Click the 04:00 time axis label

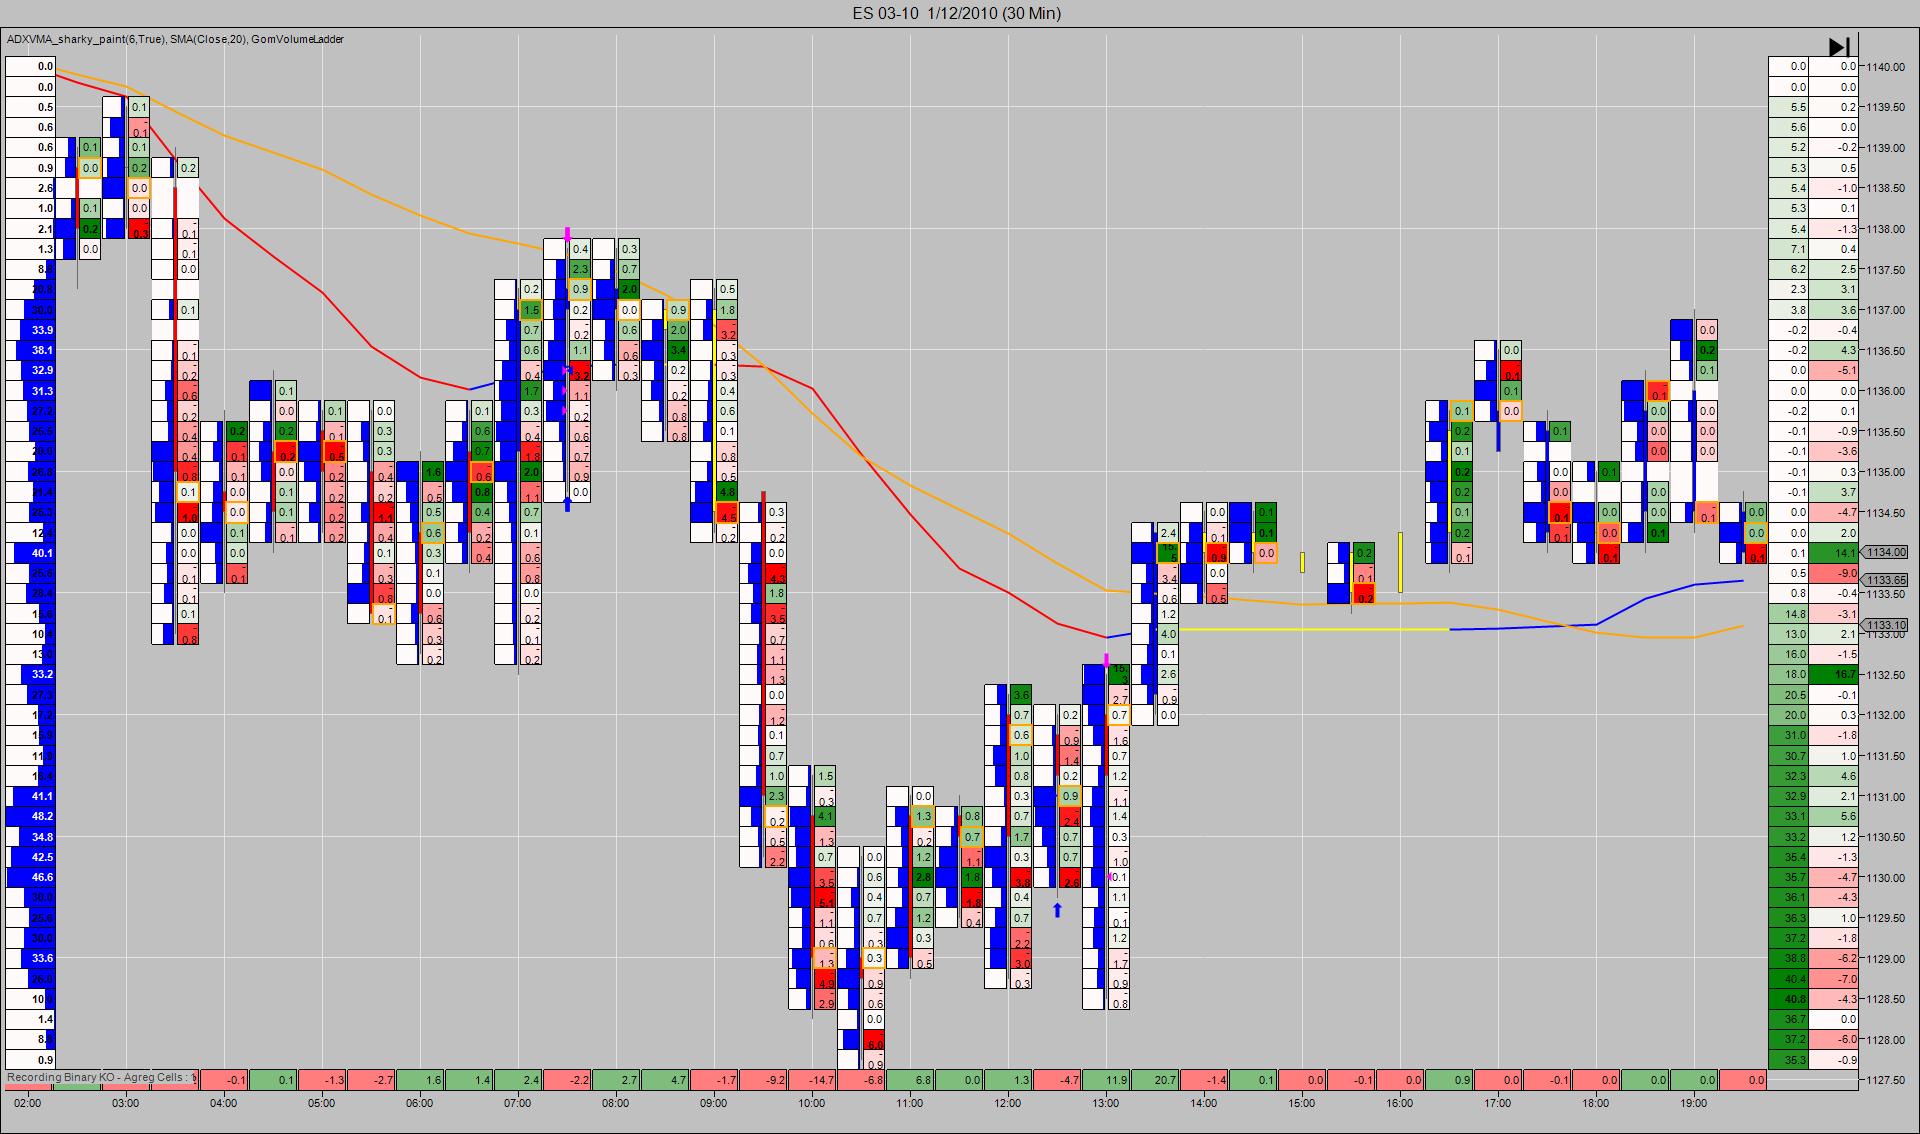[x=224, y=1103]
